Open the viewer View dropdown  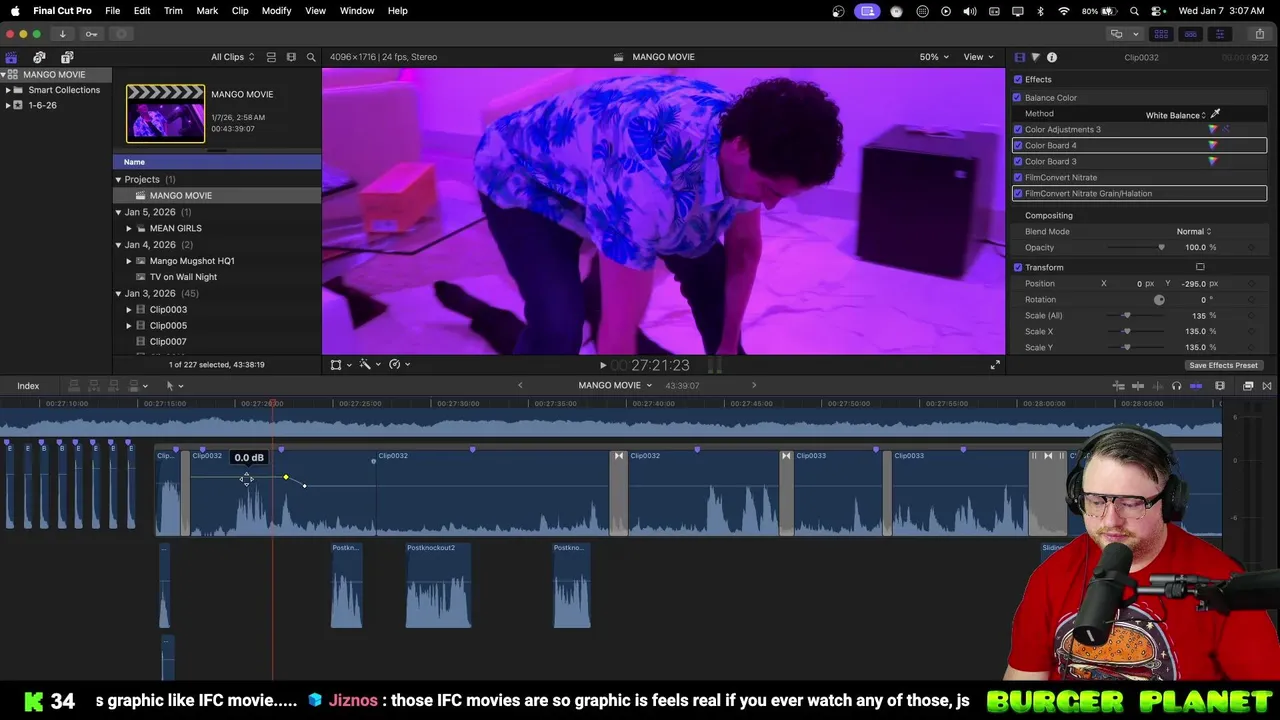point(978,57)
